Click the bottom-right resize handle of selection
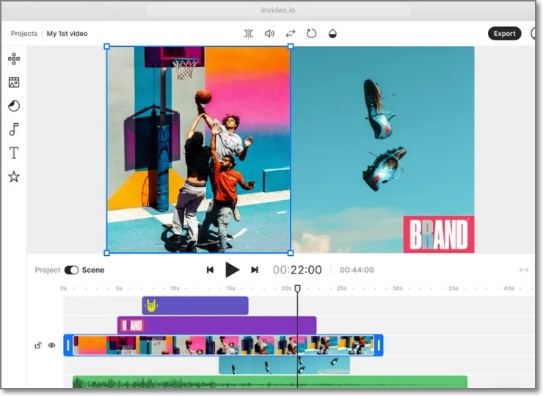 (291, 253)
